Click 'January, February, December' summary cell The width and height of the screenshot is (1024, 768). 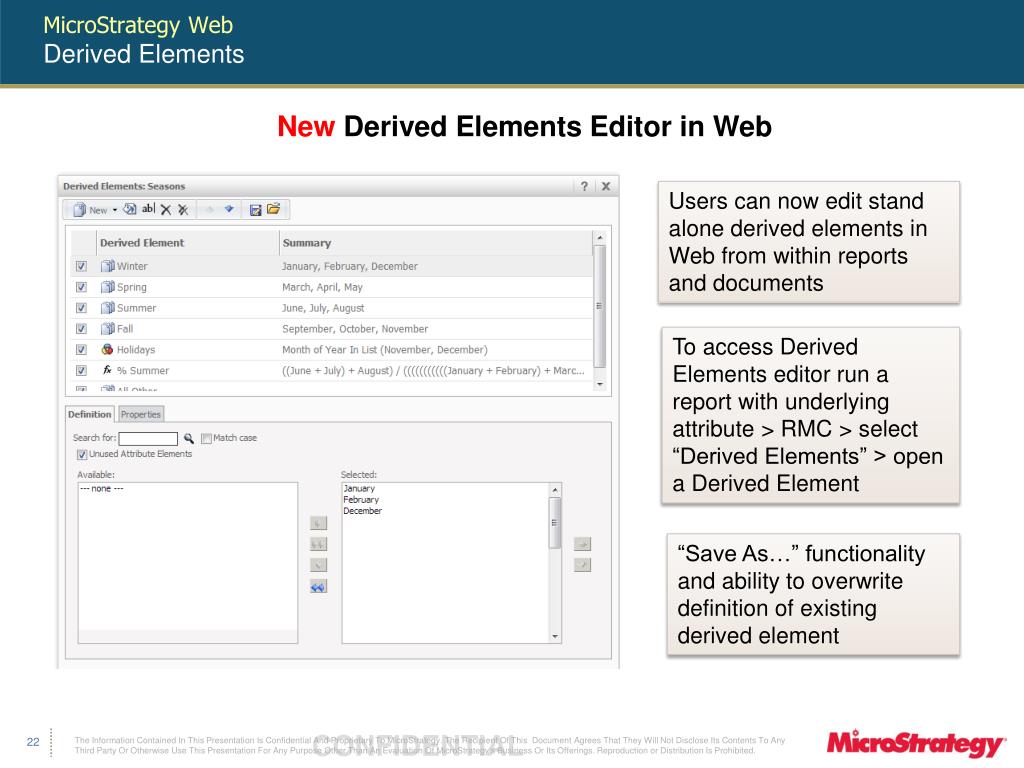(349, 266)
